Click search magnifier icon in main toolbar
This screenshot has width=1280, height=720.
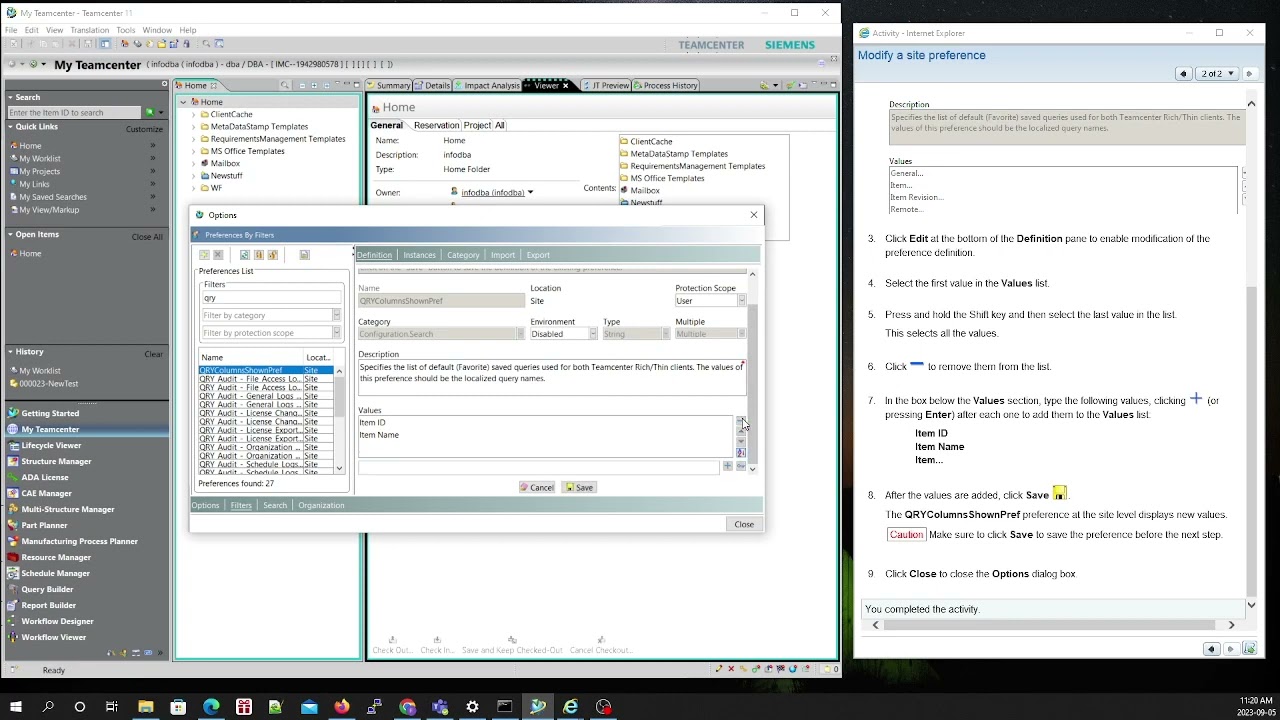click(206, 44)
